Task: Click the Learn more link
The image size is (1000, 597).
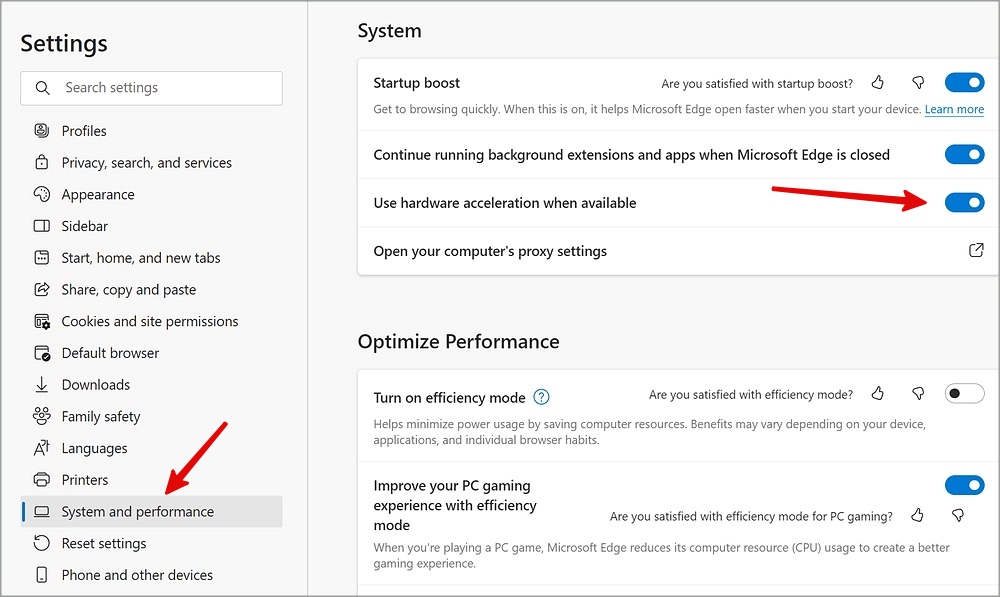Action: click(x=954, y=109)
